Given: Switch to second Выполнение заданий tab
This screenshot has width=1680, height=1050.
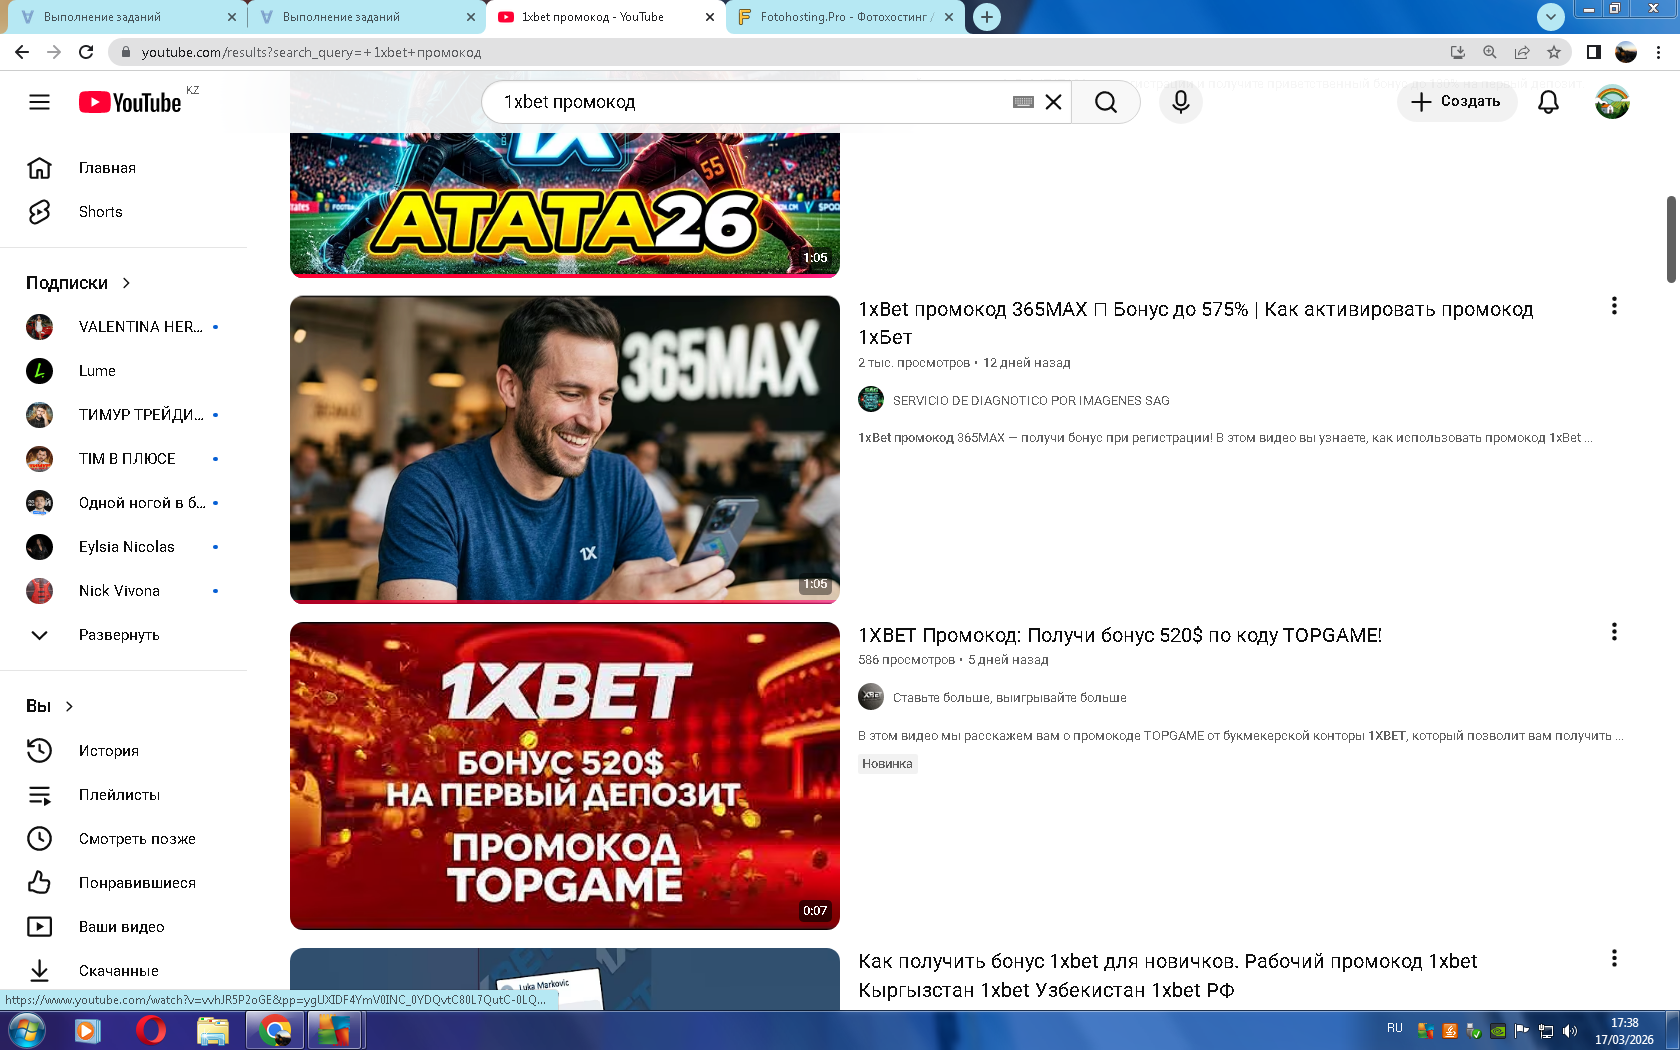Looking at the screenshot, I should 365,17.
